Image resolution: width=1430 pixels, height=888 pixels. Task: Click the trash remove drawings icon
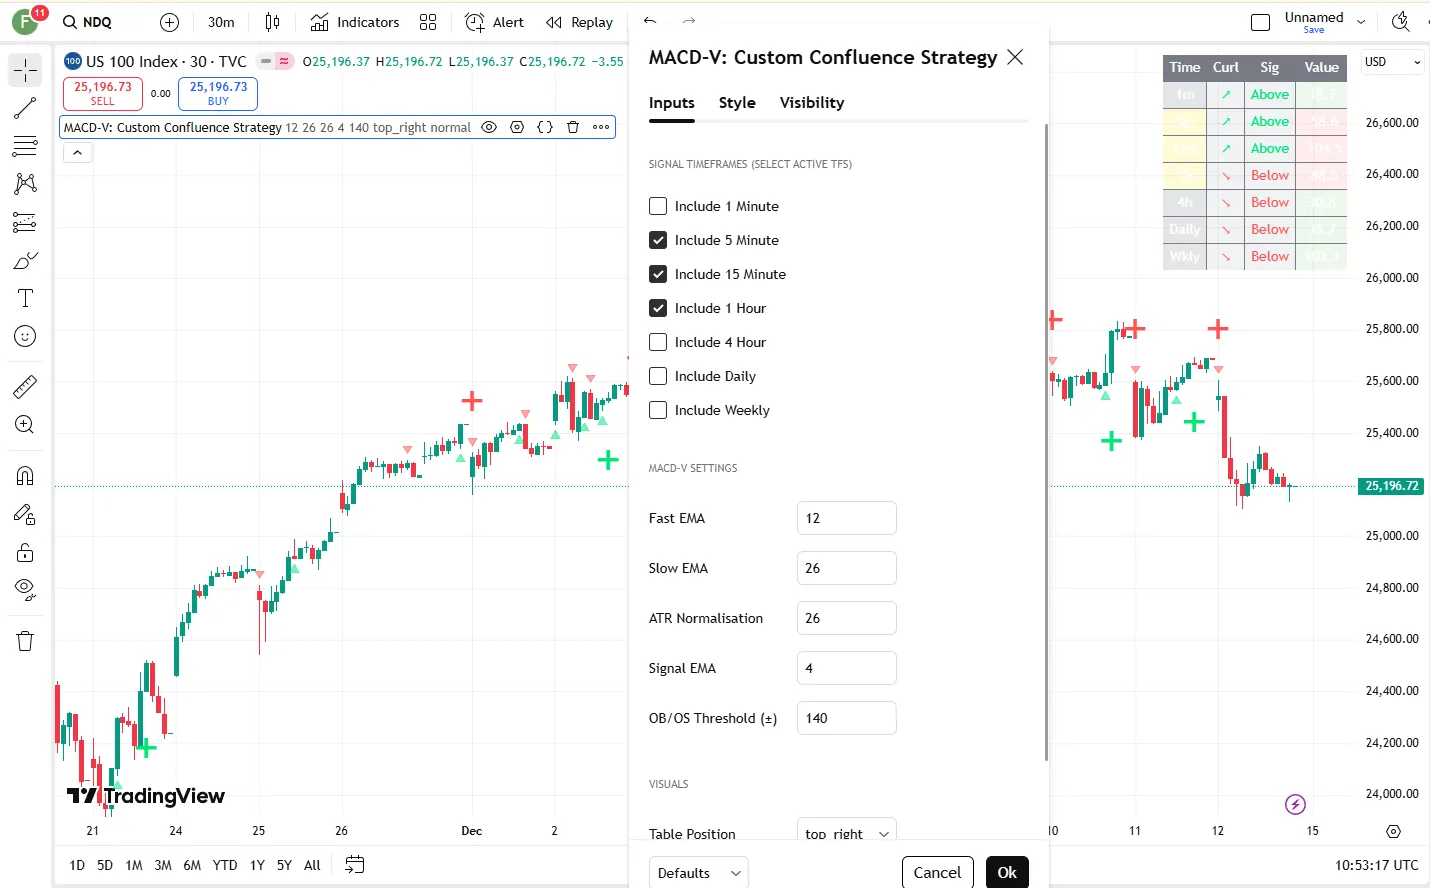point(25,641)
